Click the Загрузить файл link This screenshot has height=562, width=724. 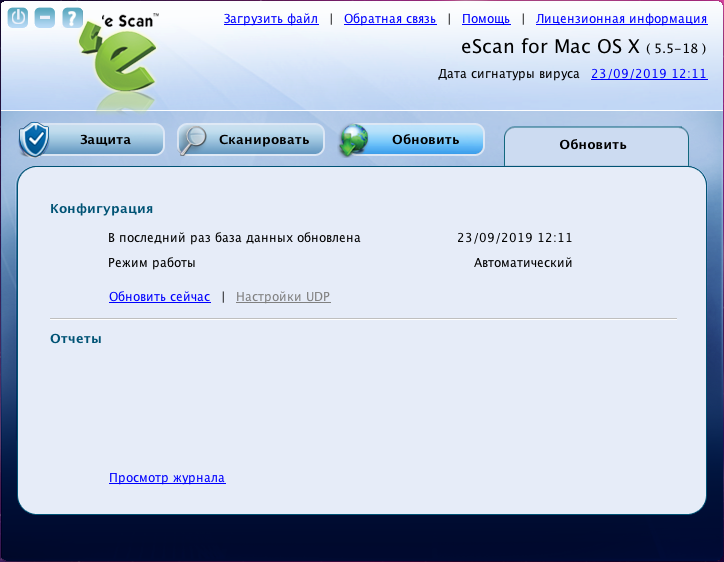pyautogui.click(x=271, y=19)
